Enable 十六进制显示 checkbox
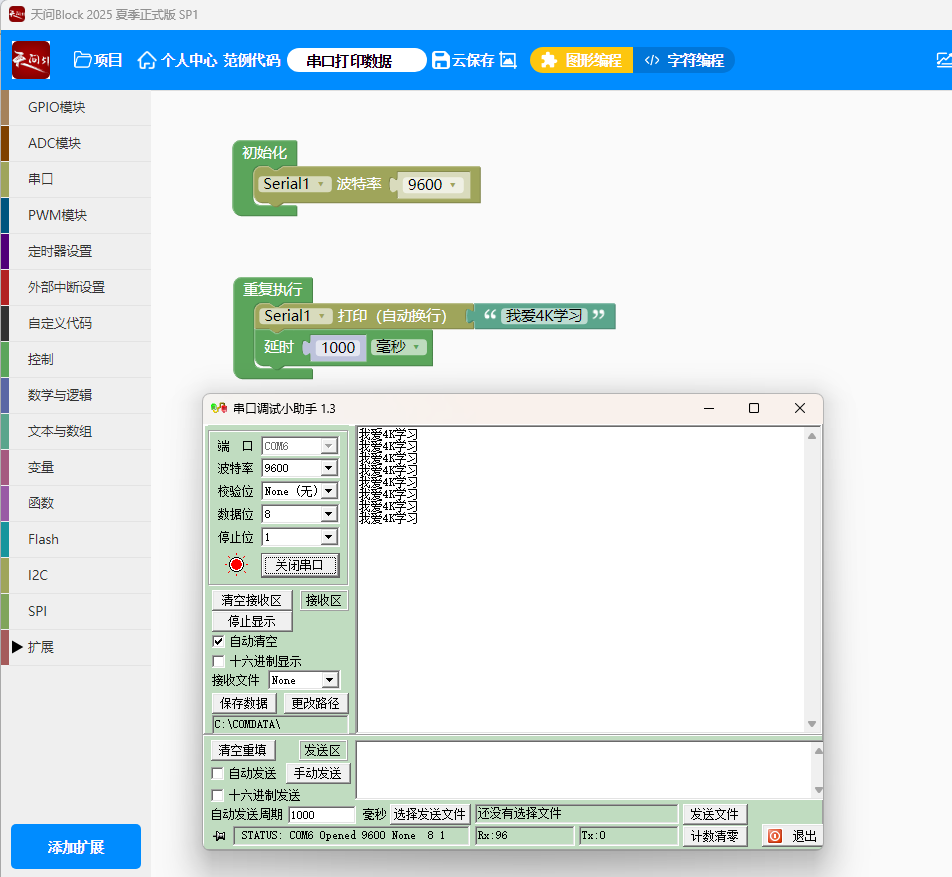The width and height of the screenshot is (952, 877). (219, 661)
